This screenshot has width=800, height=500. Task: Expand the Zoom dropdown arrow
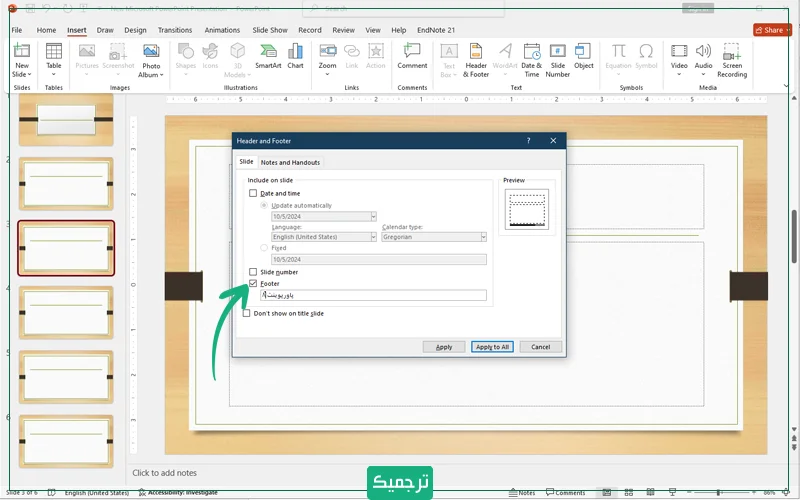327,74
